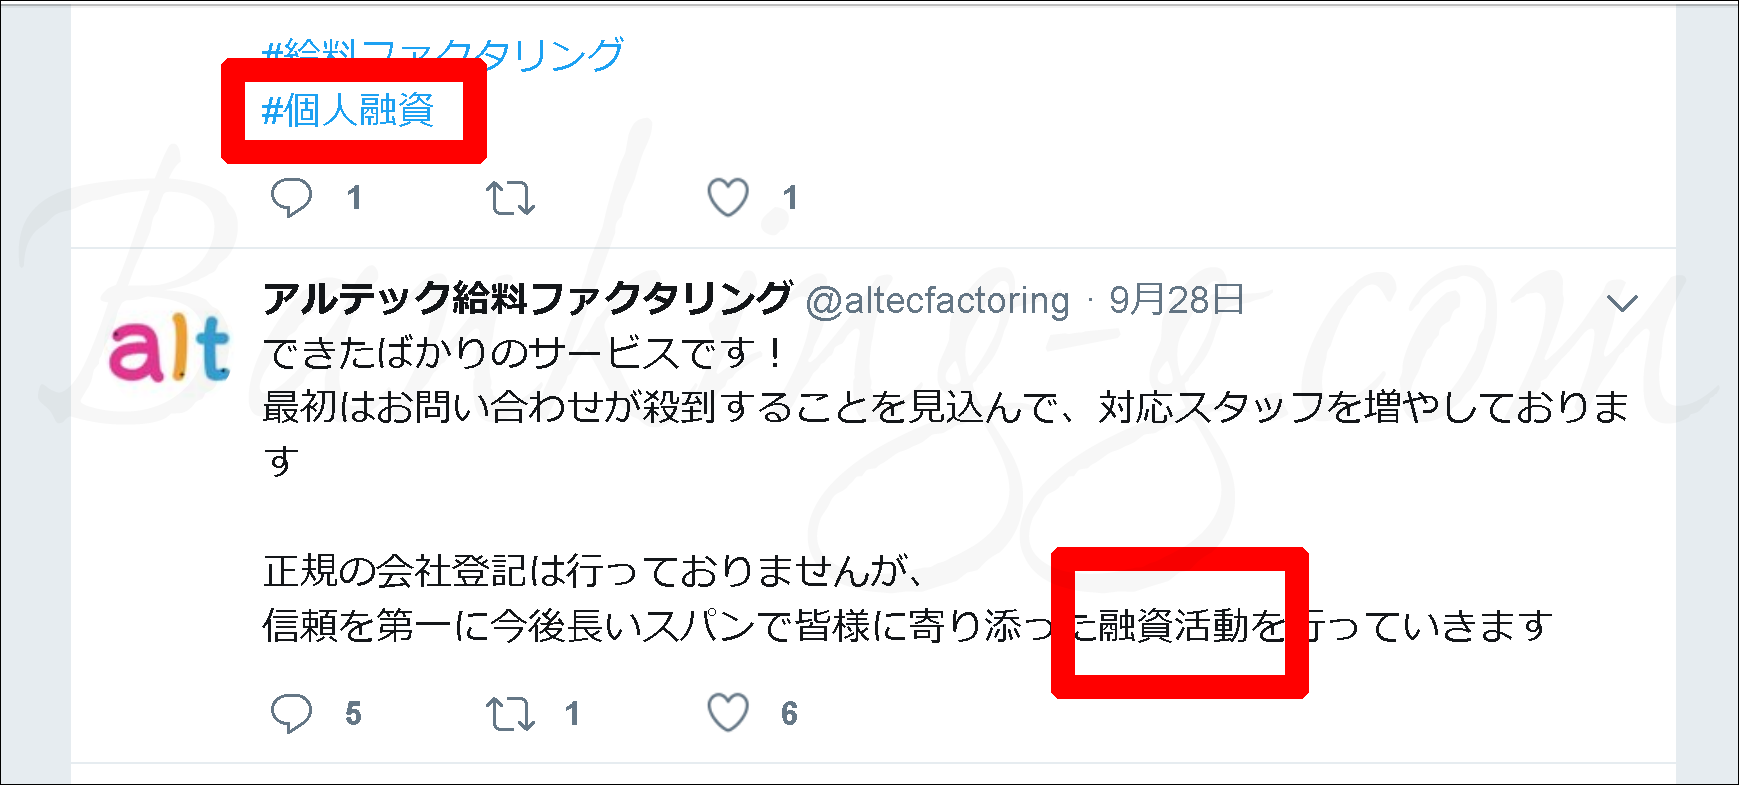Open the alt logo profile avatar
The height and width of the screenshot is (785, 1739).
(169, 348)
